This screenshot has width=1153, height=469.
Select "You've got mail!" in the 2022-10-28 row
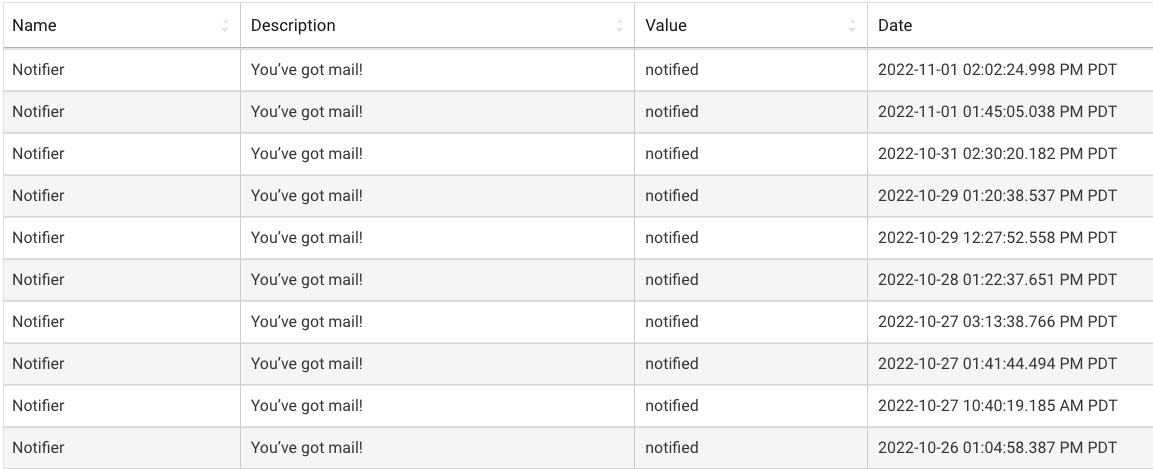306,280
